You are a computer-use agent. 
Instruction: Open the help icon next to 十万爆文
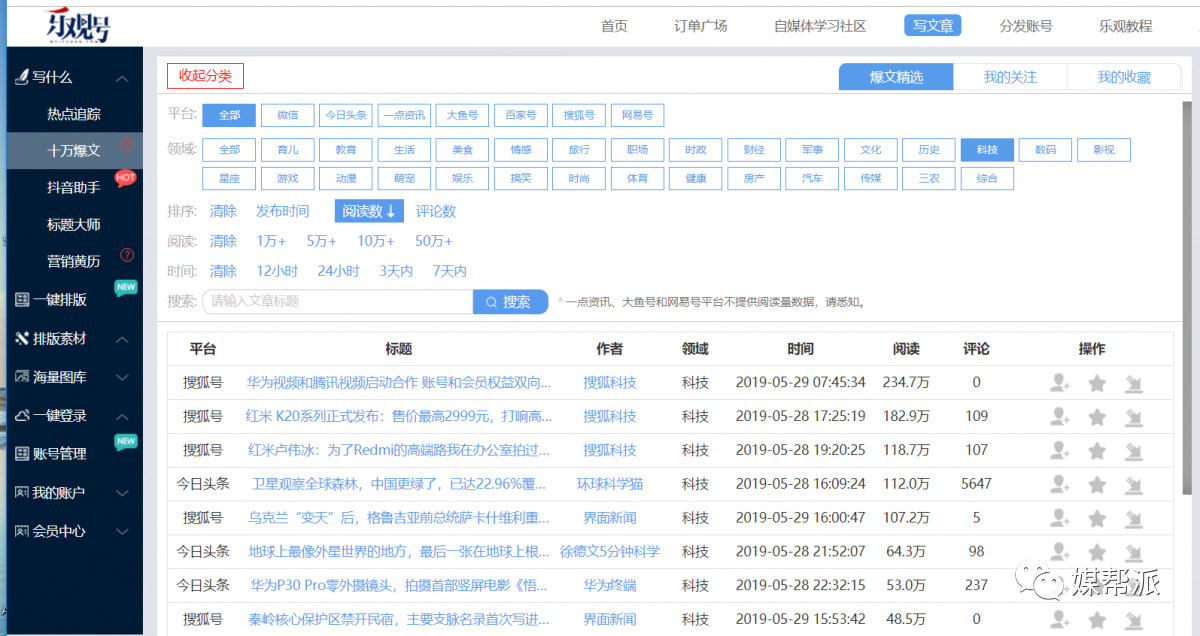[126, 145]
